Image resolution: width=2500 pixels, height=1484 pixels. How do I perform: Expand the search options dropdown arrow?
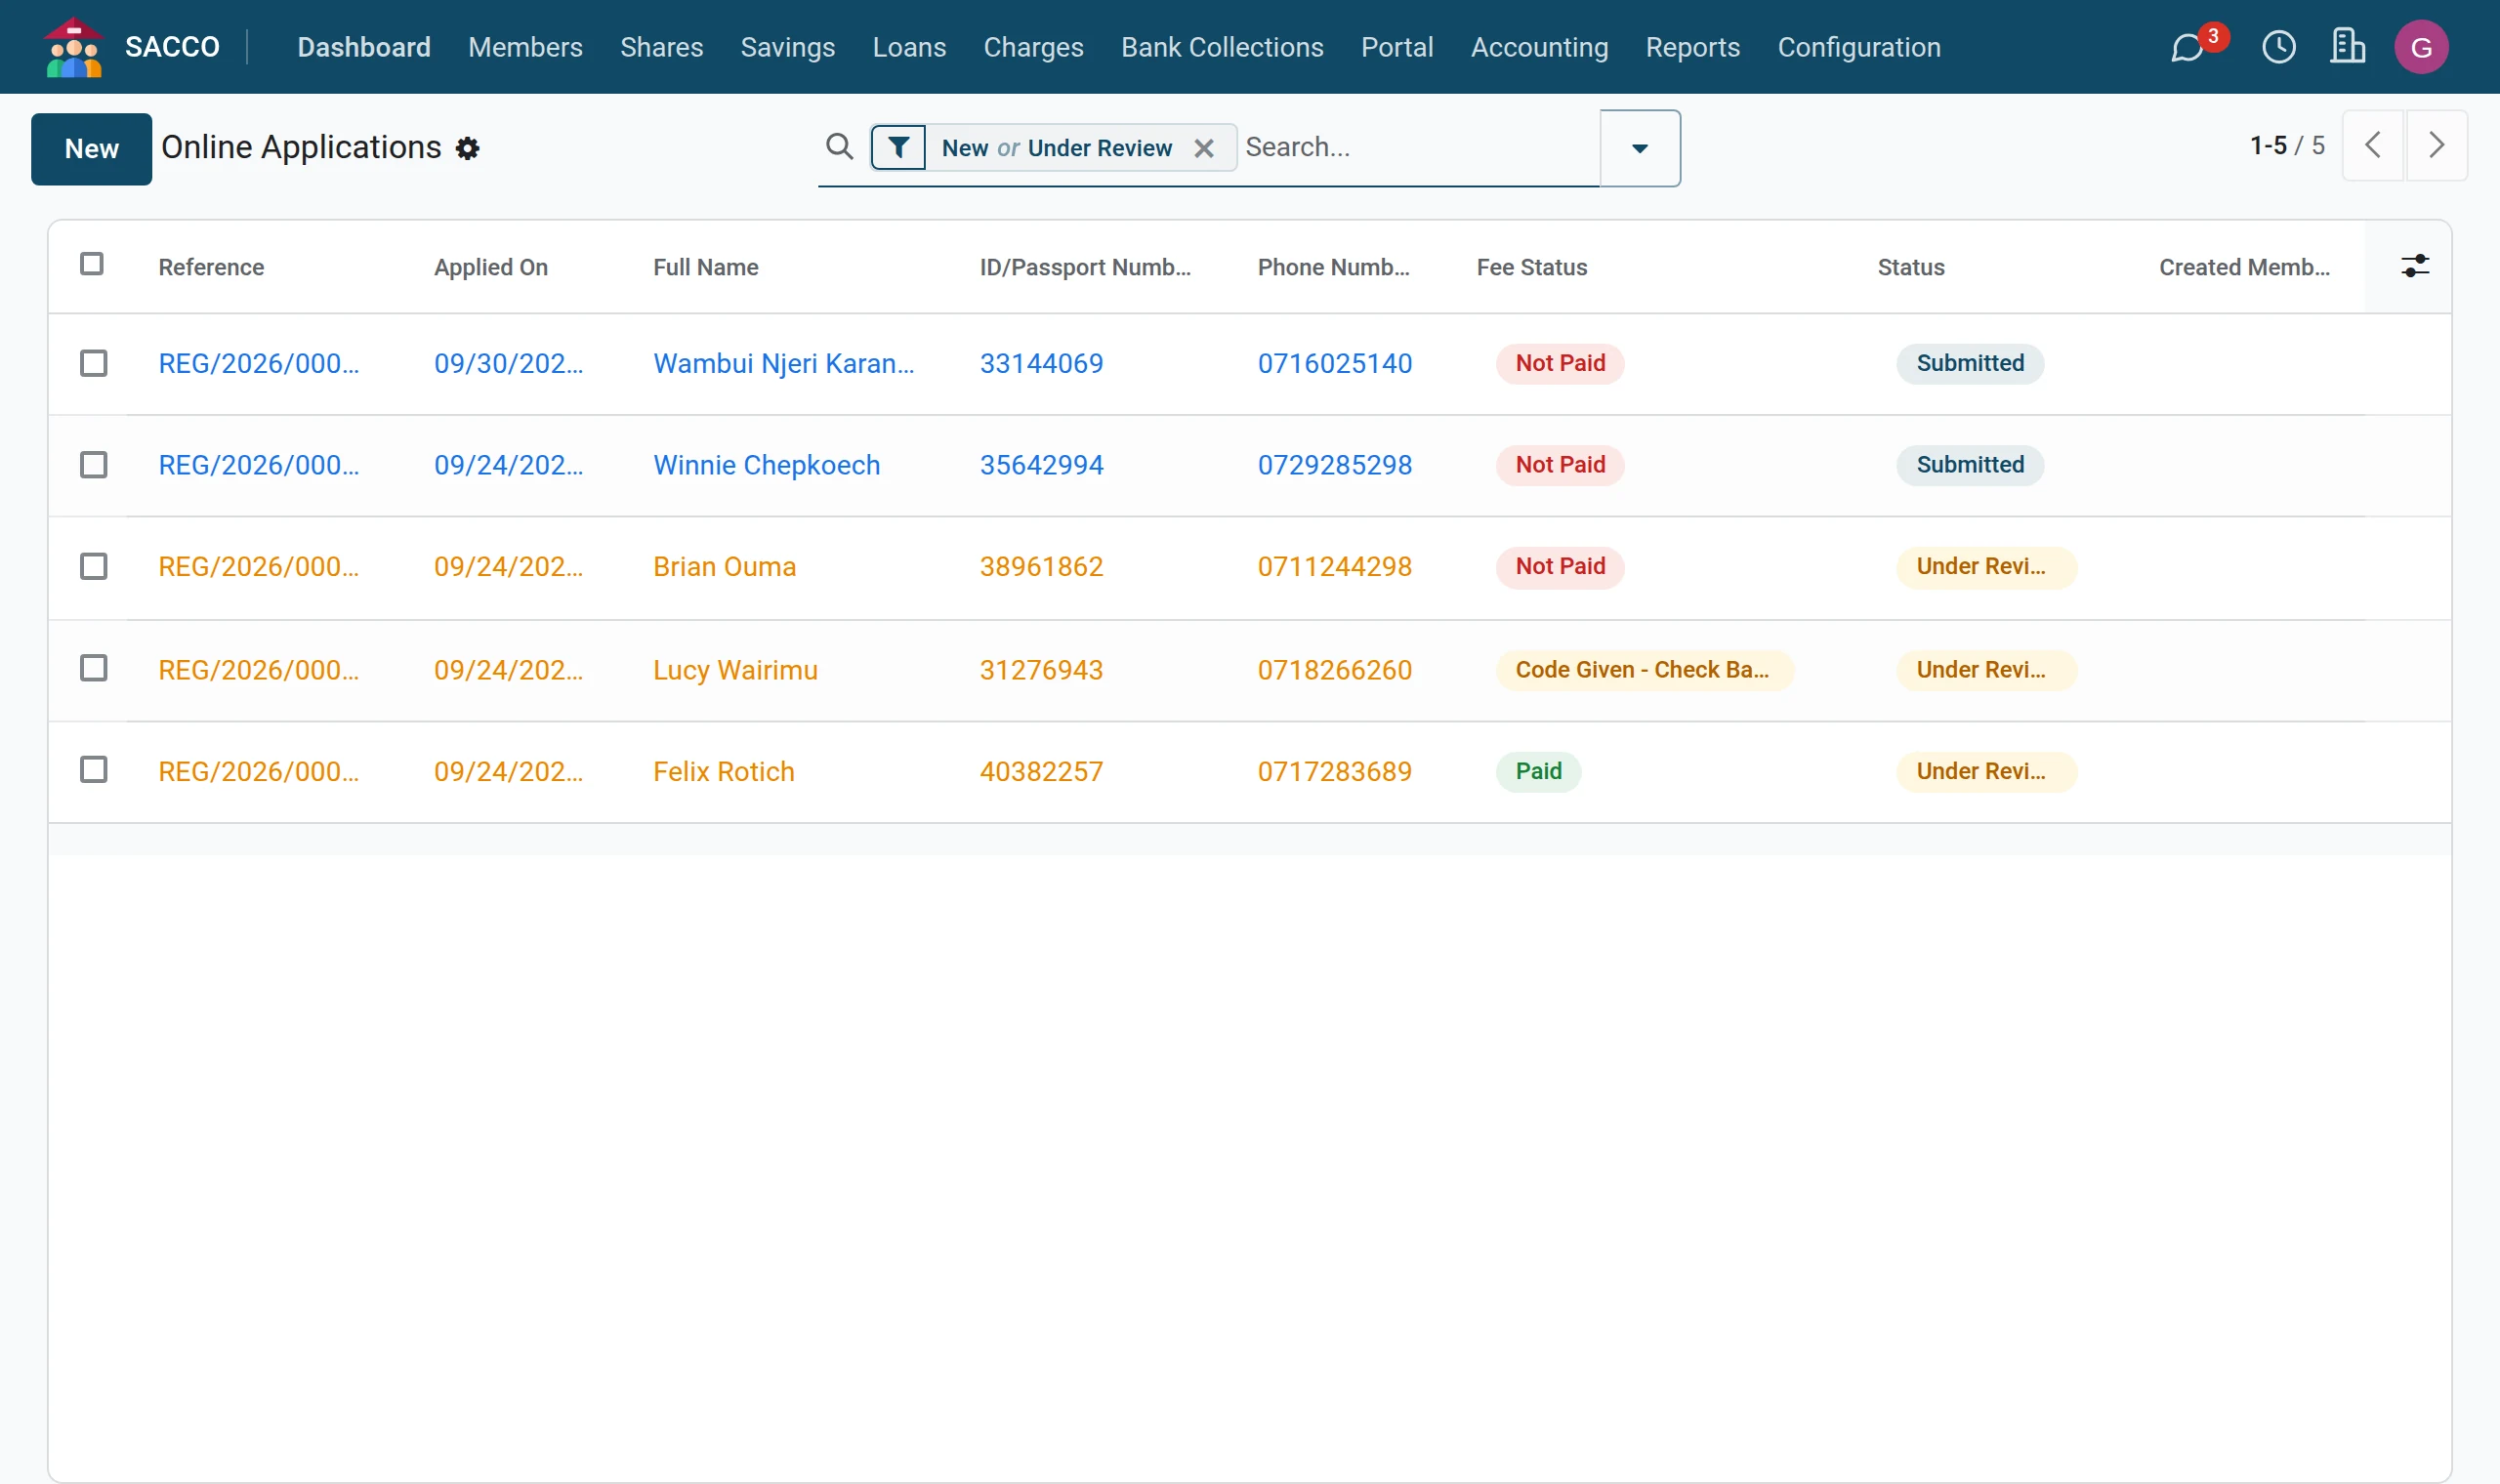click(x=1640, y=148)
